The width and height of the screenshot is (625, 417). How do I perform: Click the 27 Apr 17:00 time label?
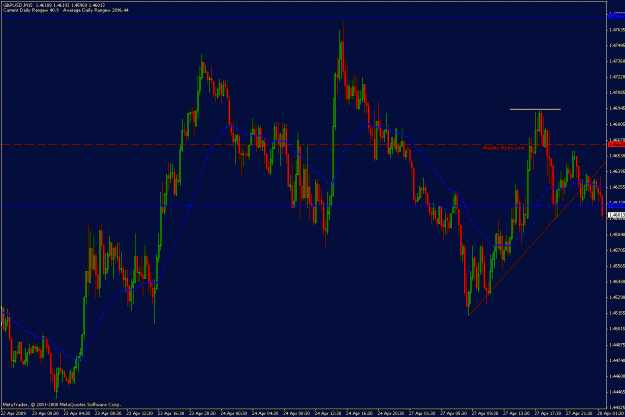click(548, 413)
